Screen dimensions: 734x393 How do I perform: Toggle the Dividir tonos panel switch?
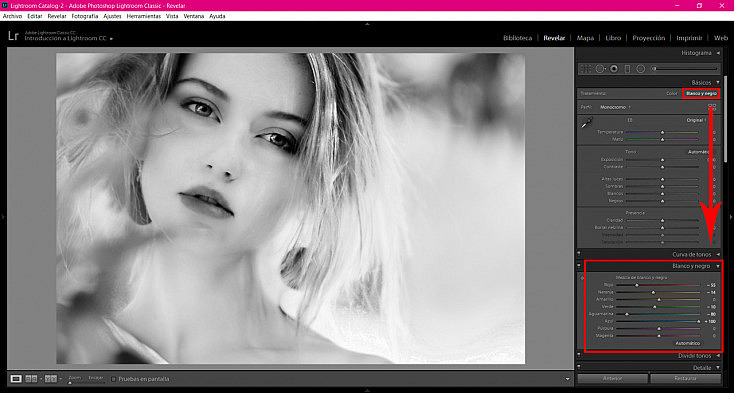point(579,356)
